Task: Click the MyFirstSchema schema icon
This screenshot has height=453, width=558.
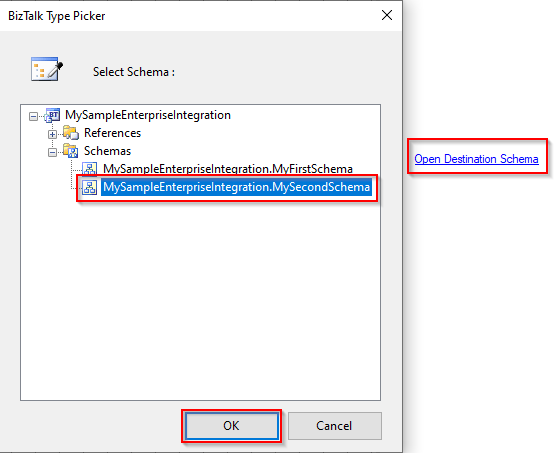Action: (90, 169)
